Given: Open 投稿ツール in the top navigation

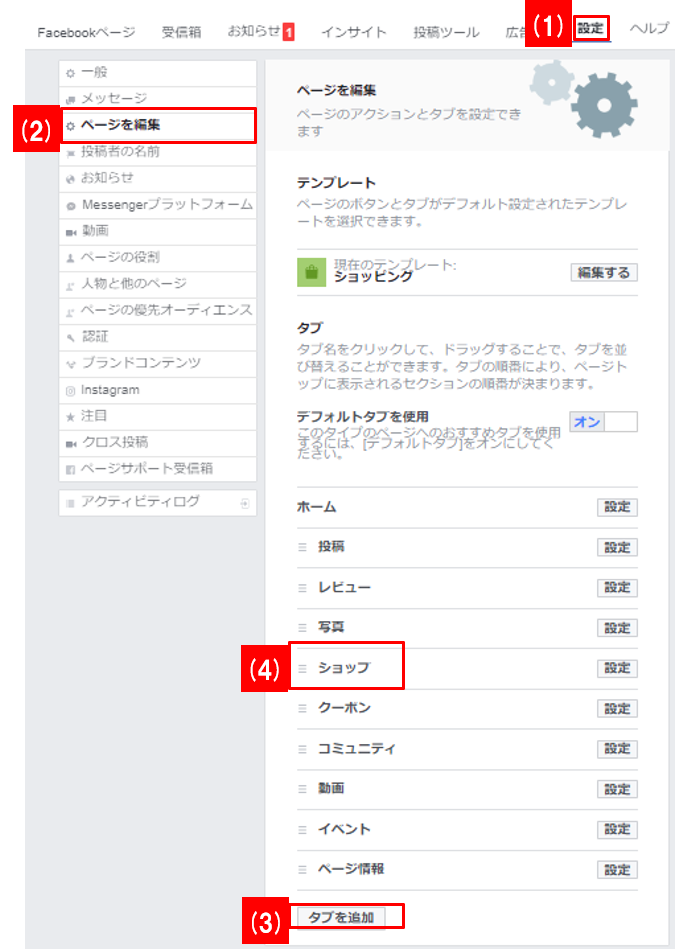Looking at the screenshot, I should [x=446, y=32].
